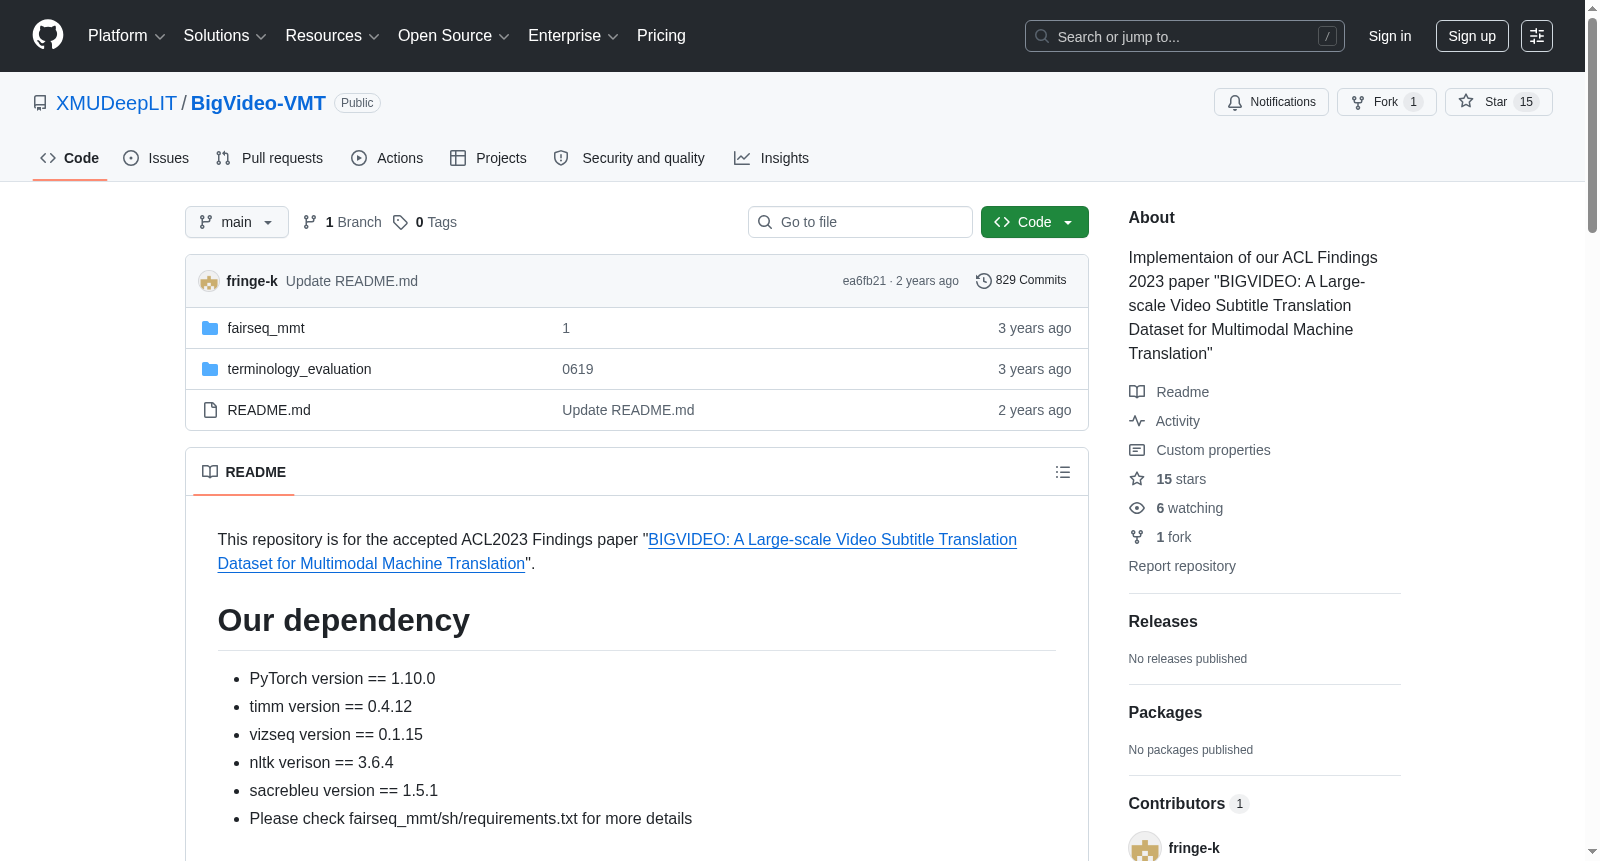Expand the Resources menu
1600x861 pixels.
[x=332, y=36]
